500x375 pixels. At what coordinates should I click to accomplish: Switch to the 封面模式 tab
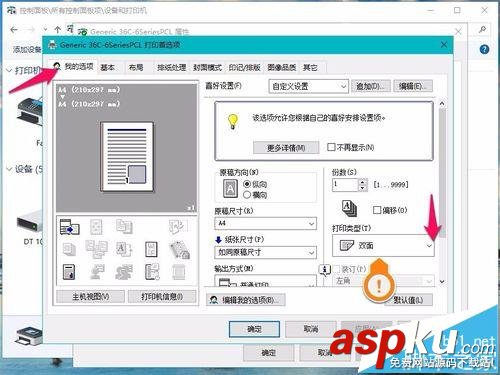tap(207, 68)
